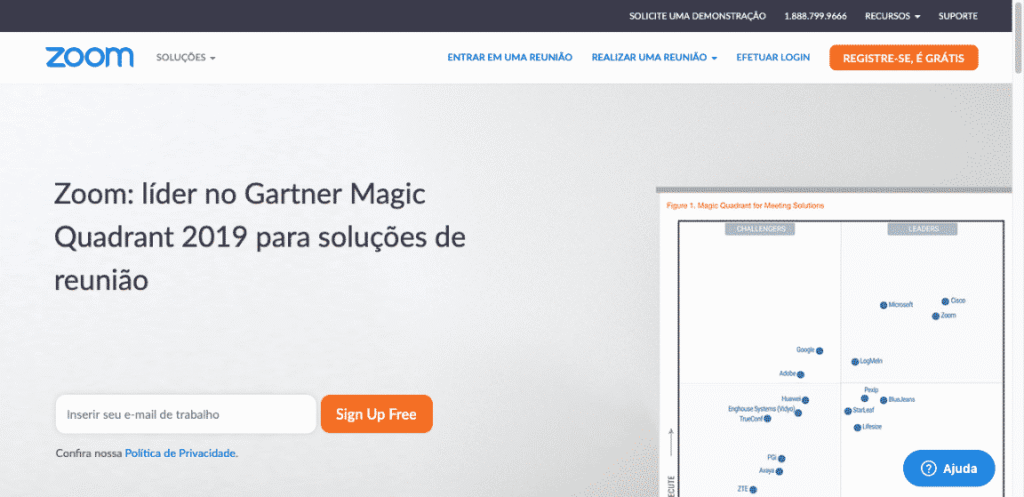The height and width of the screenshot is (497, 1024).
Task: Open the Política de Privacidade link
Action: tap(180, 453)
